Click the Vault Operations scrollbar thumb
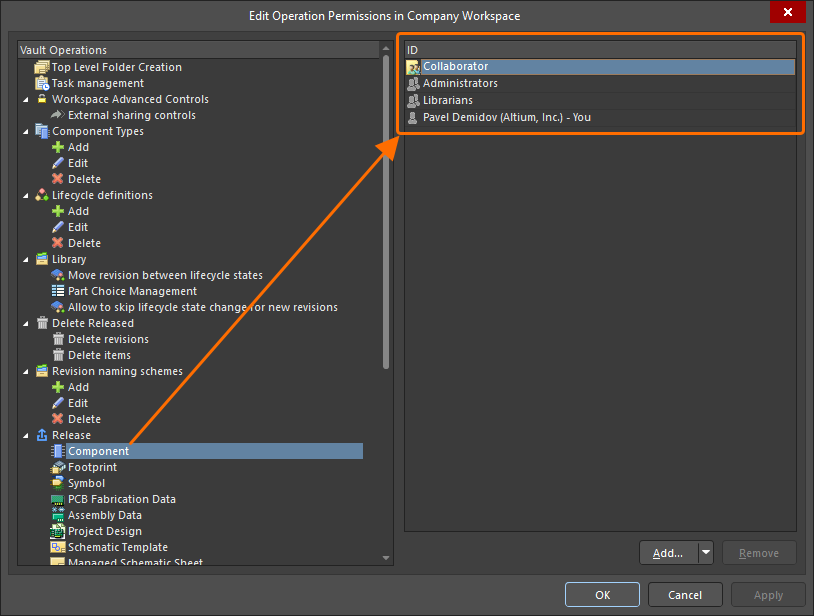 pyautogui.click(x=386, y=212)
